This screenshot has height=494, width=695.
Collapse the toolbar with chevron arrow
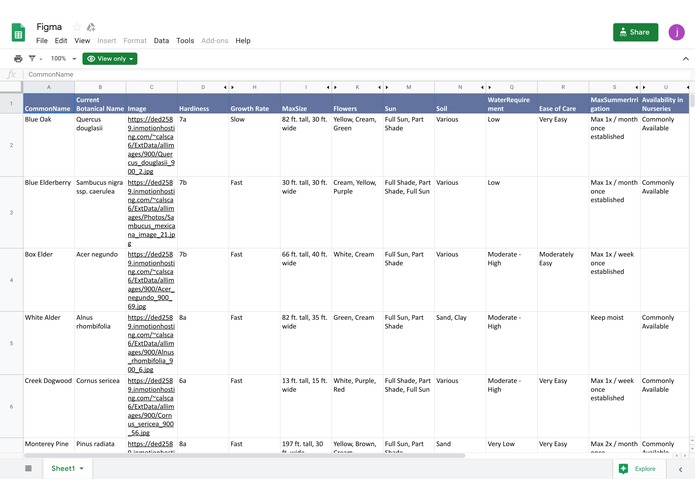tap(685, 58)
